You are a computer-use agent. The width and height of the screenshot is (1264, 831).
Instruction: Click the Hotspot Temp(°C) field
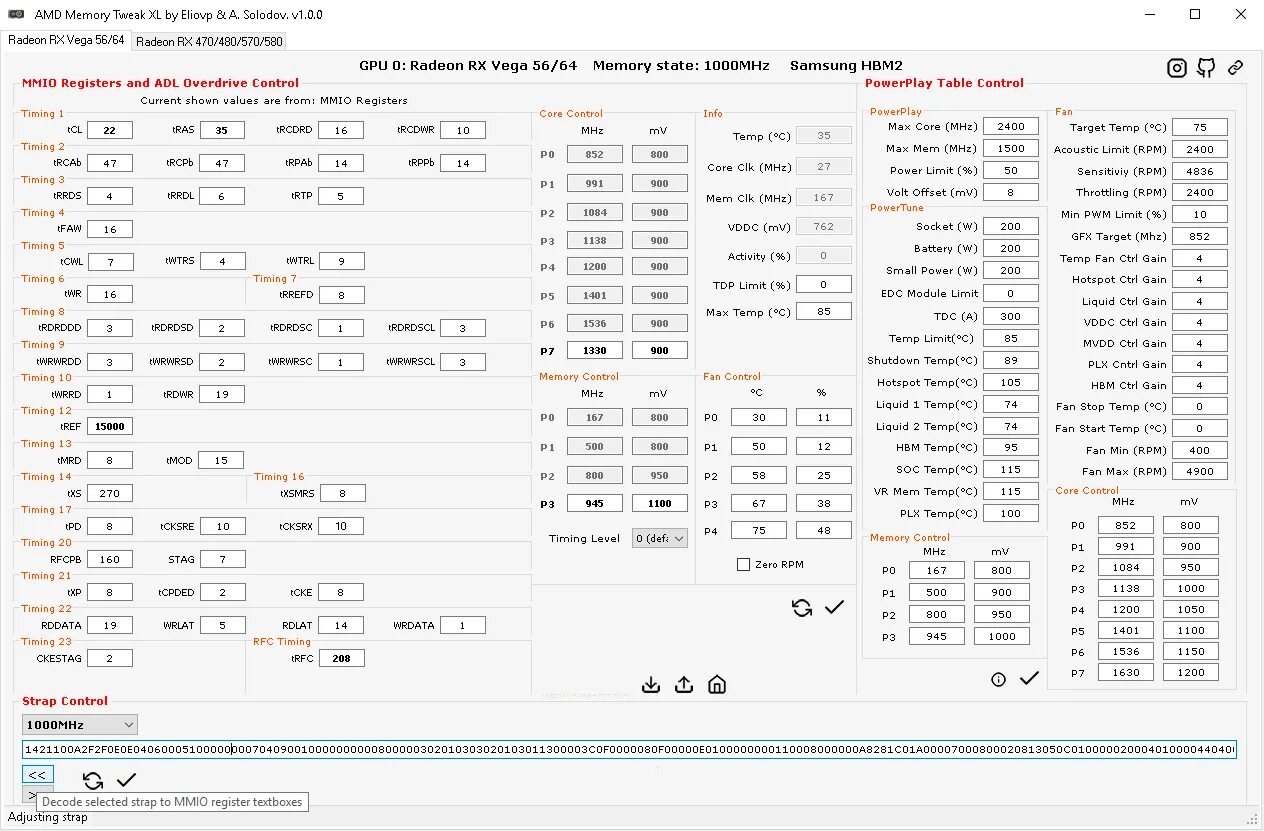(1011, 382)
